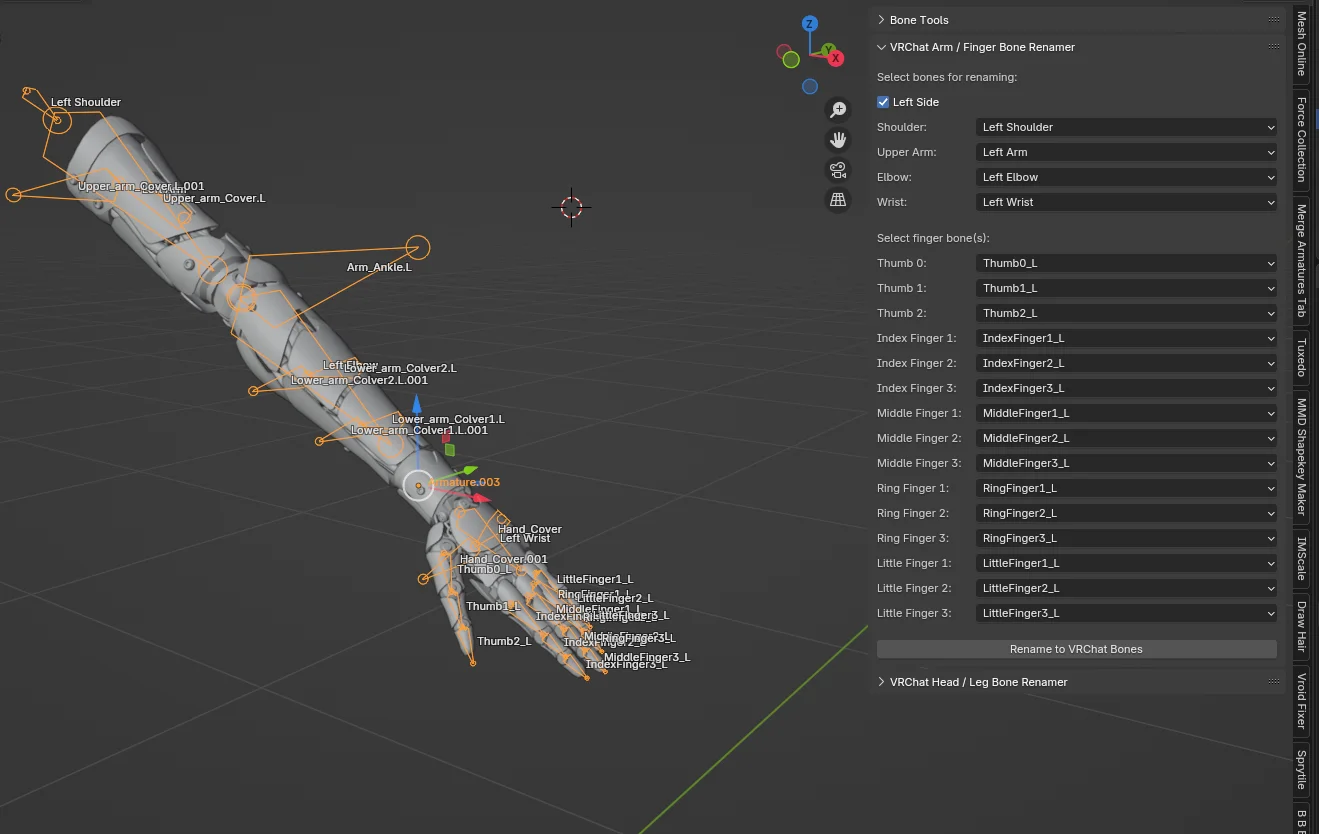Select the Zoom magnifier icon in viewport
The height and width of the screenshot is (834, 1319).
tap(838, 109)
